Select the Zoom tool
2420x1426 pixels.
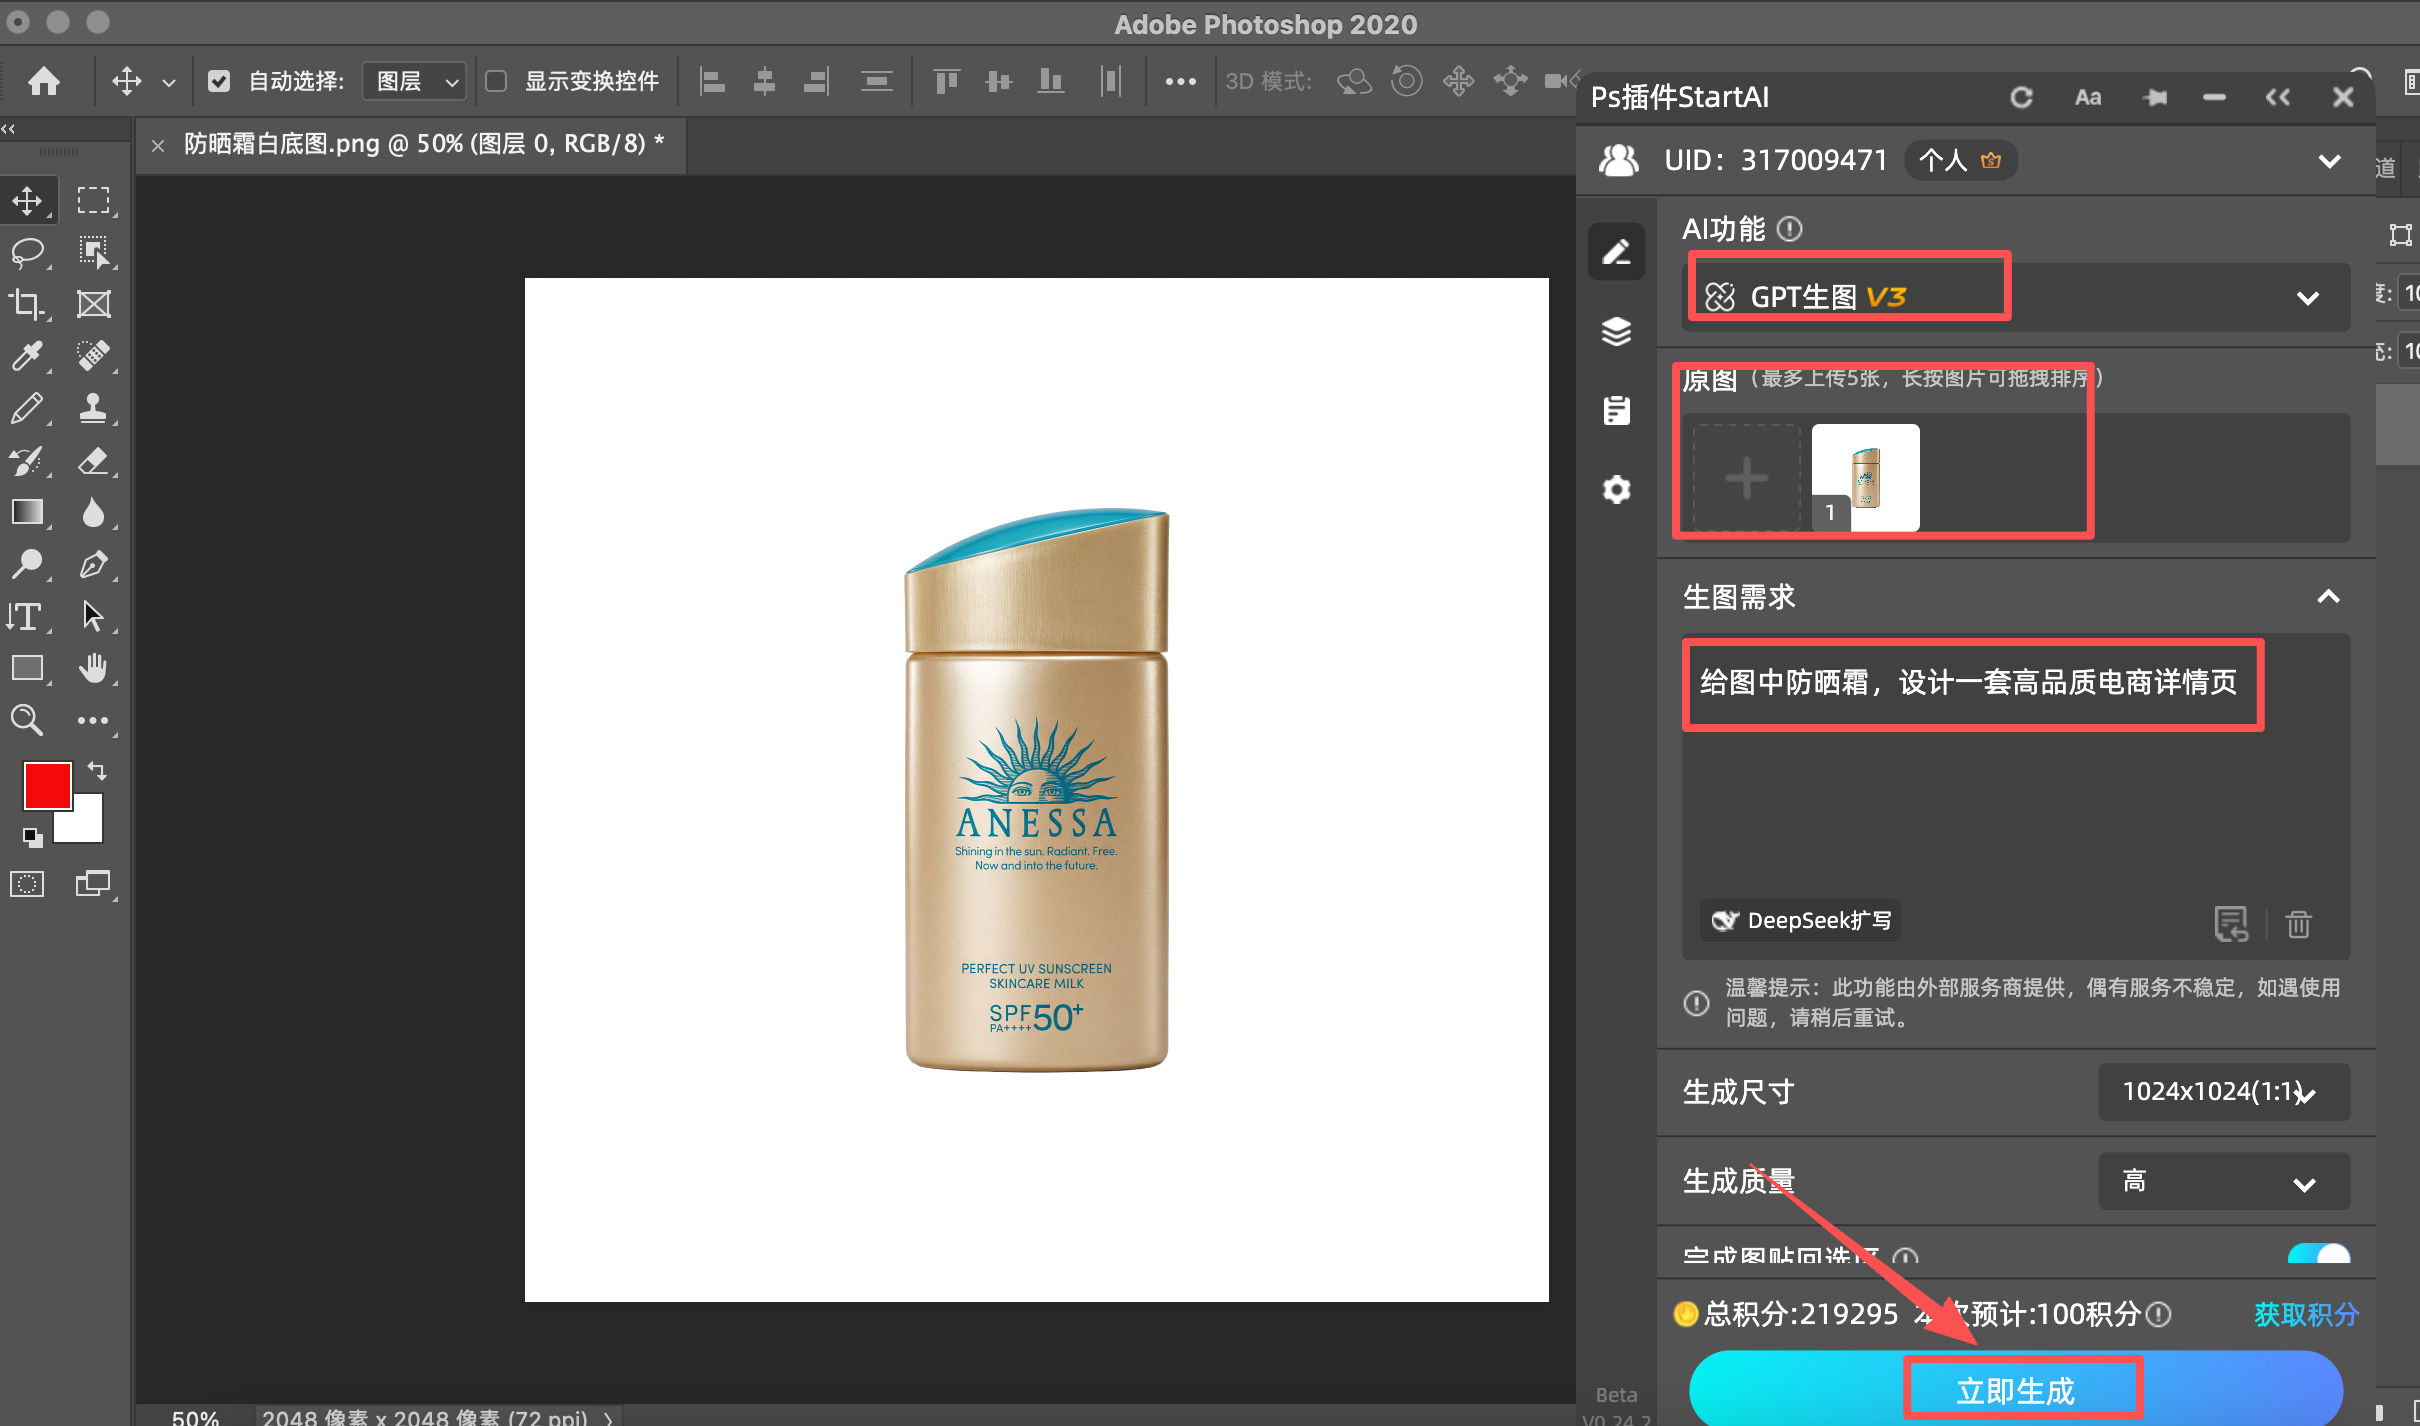(x=28, y=720)
